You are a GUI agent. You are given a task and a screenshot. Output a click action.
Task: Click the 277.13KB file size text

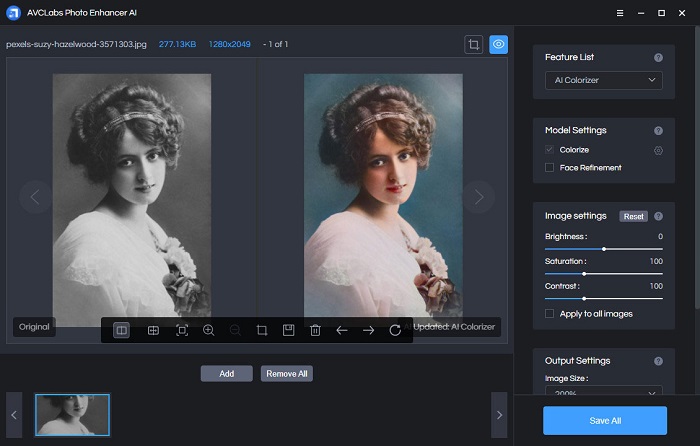pyautogui.click(x=177, y=44)
